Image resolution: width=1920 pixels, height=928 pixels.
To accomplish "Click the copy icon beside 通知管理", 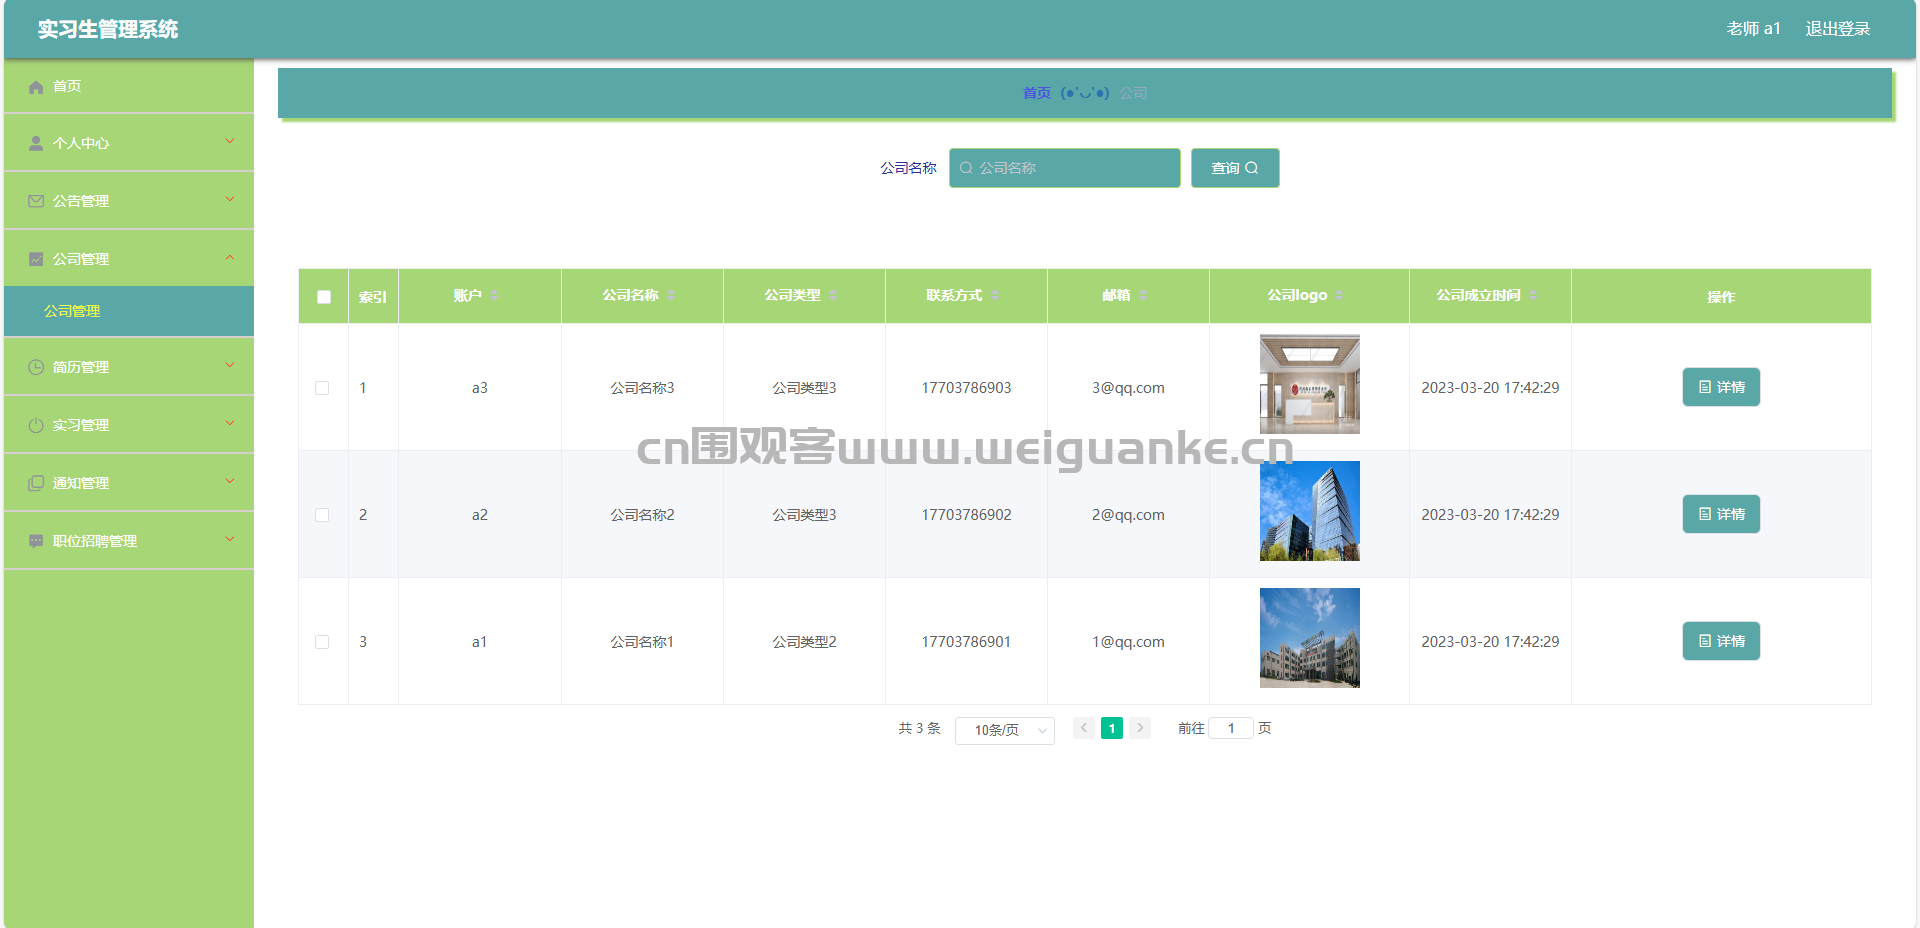I will click(x=36, y=483).
